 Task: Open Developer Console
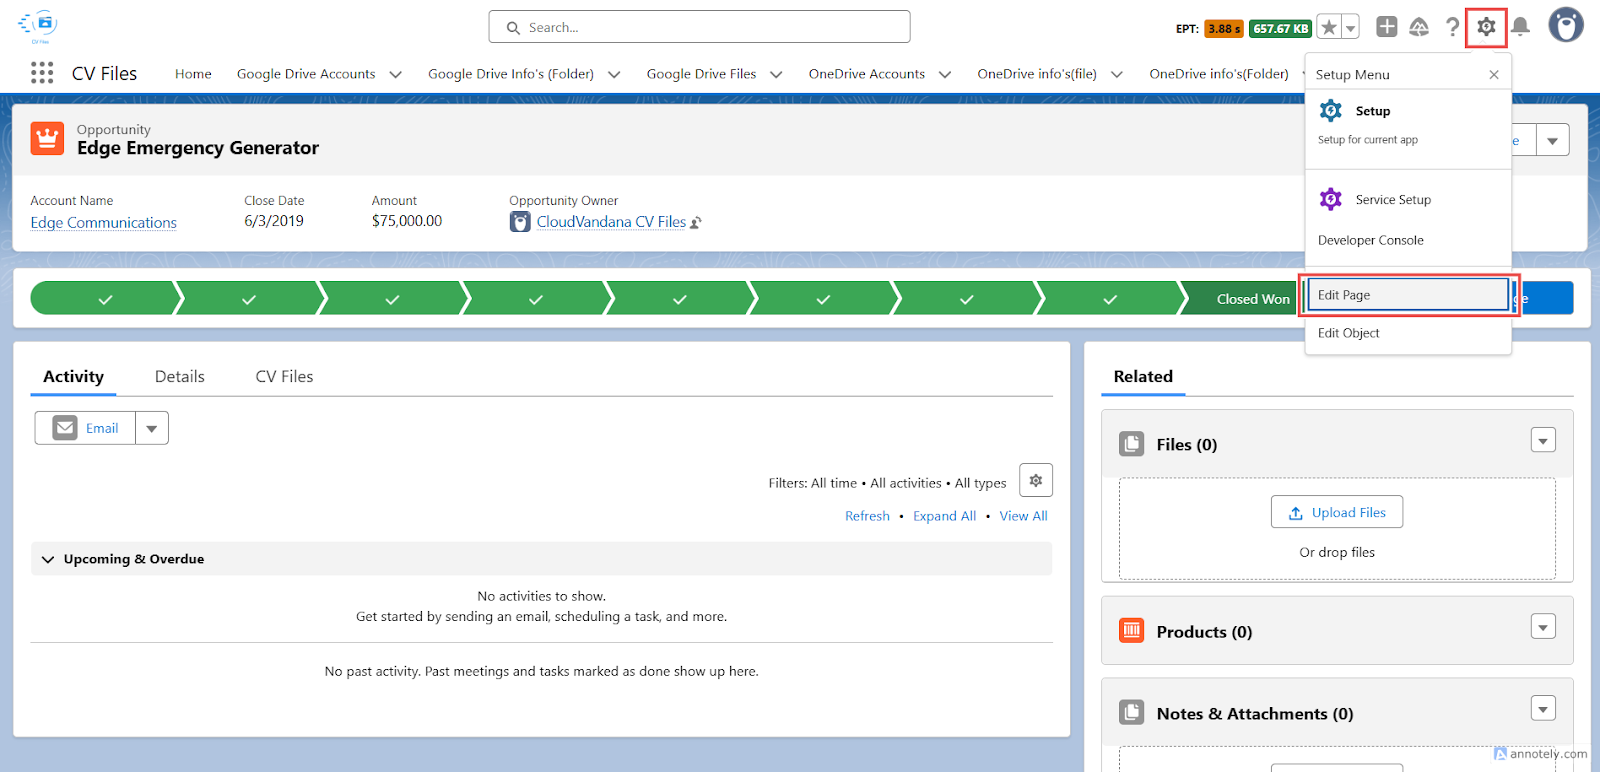1370,240
